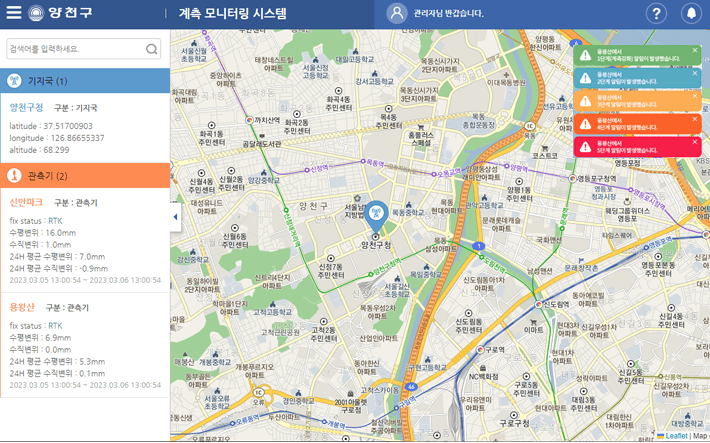Image resolution: width=710 pixels, height=443 pixels.
Task: Click warning icon on blue 2단계 alert
Action: click(585, 78)
